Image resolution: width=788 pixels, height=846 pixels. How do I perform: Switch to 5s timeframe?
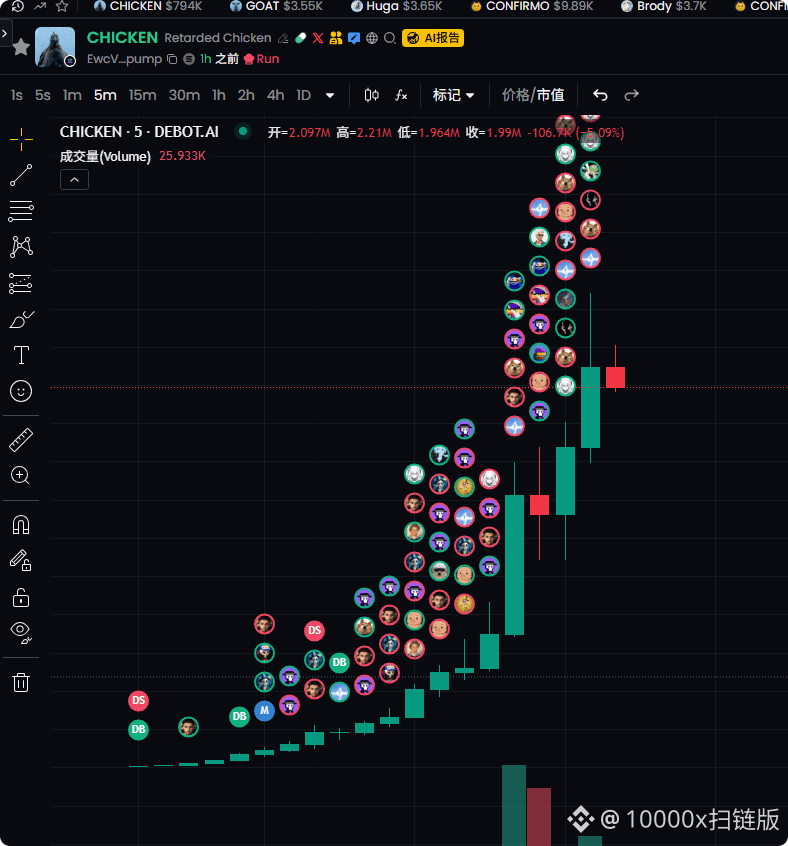[x=43, y=95]
